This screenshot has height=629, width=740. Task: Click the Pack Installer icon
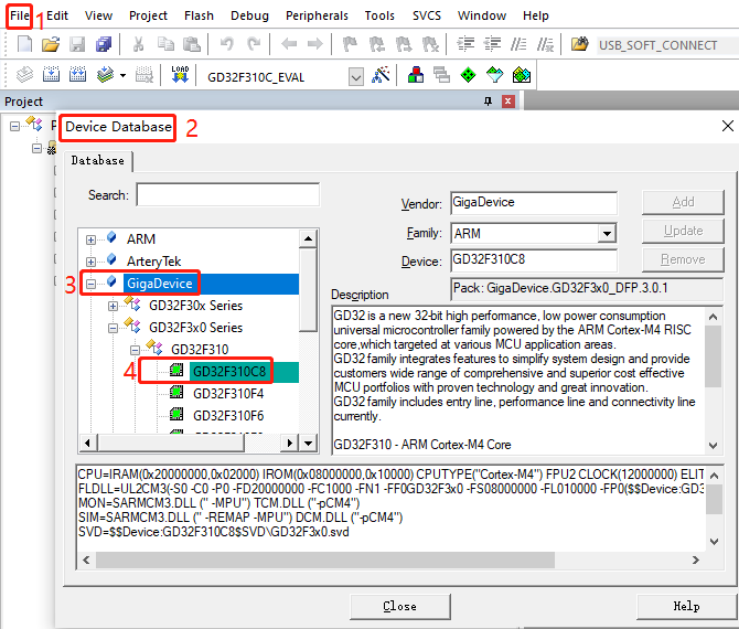(520, 76)
